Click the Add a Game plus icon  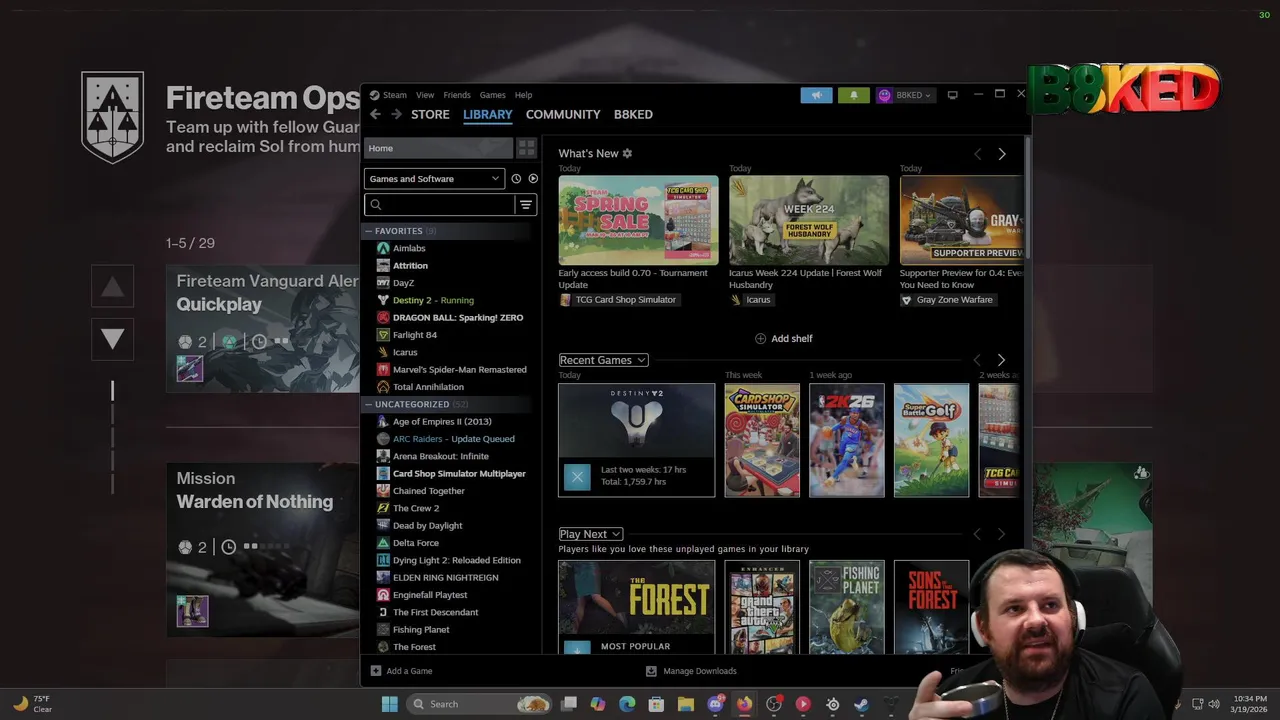coord(376,671)
